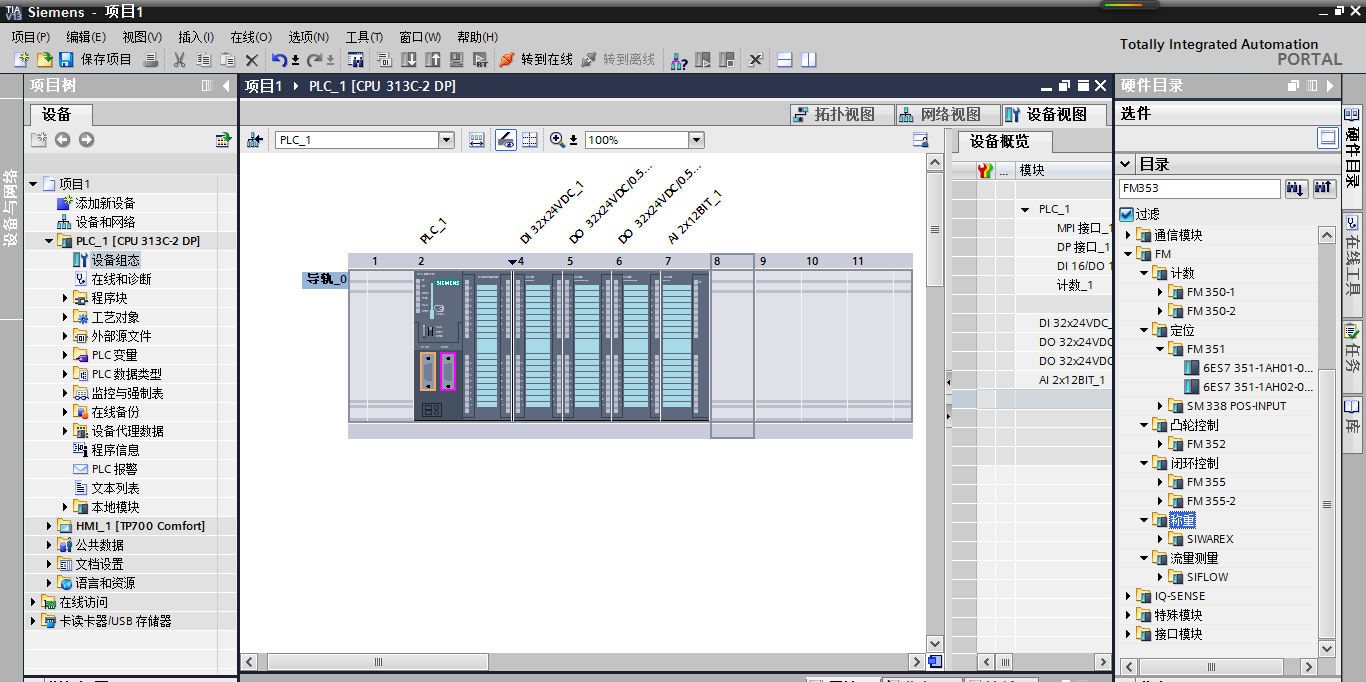Collapse the 目录 catalog section
The height and width of the screenshot is (682, 1366).
tap(1126, 164)
